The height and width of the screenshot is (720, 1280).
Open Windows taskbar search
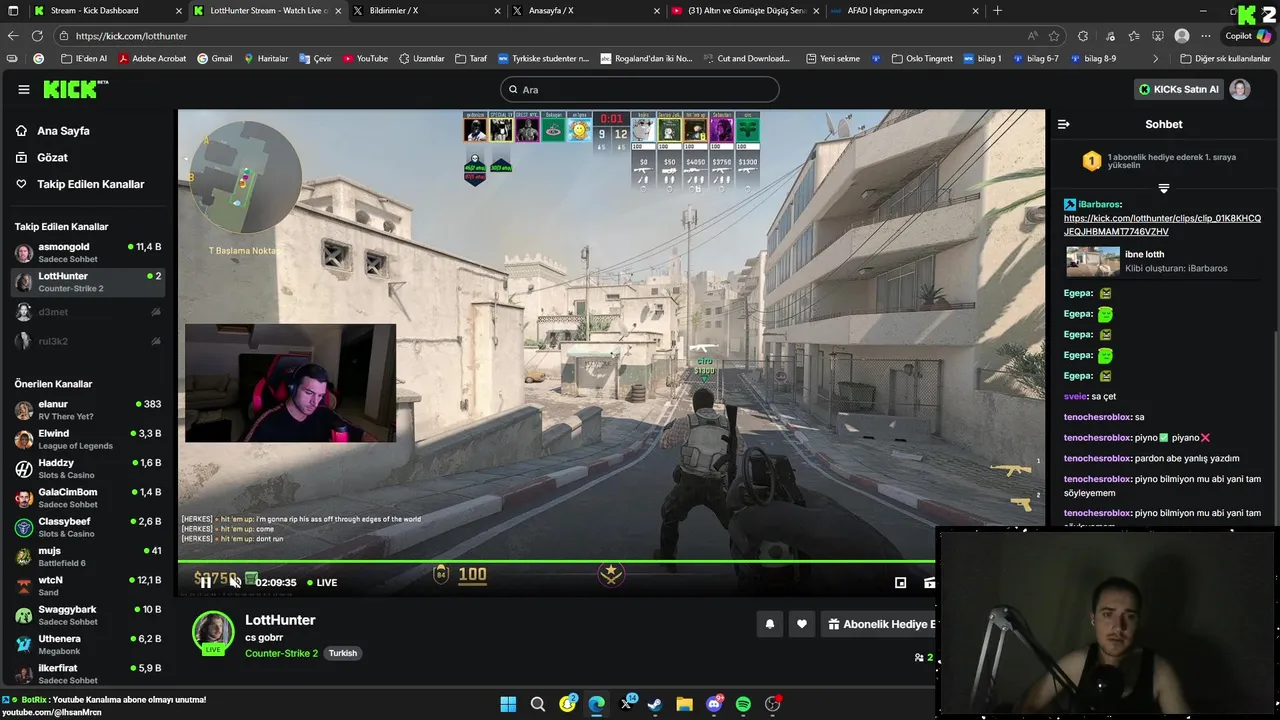point(538,704)
